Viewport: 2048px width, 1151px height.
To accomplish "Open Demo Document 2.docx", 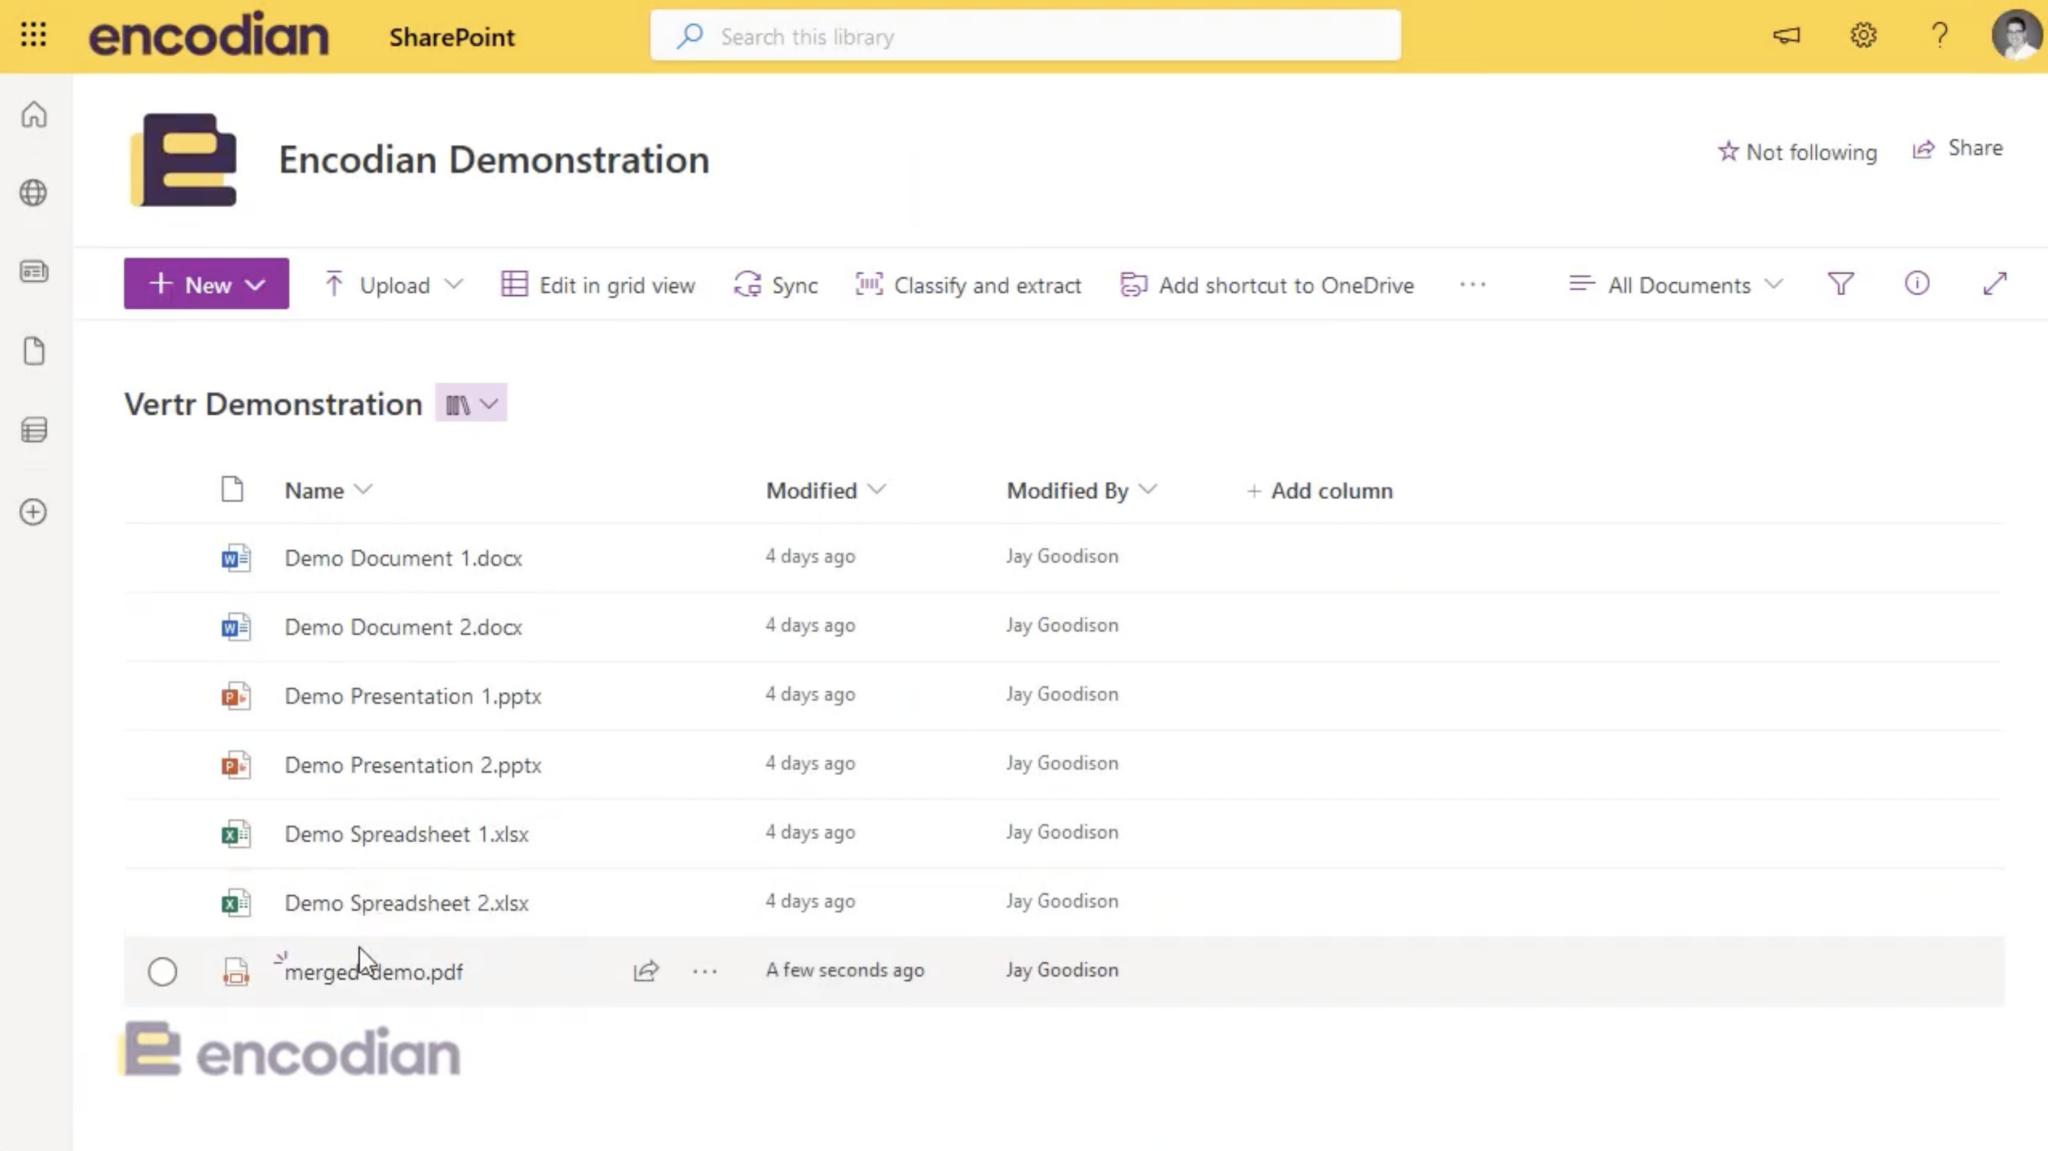I will [403, 627].
